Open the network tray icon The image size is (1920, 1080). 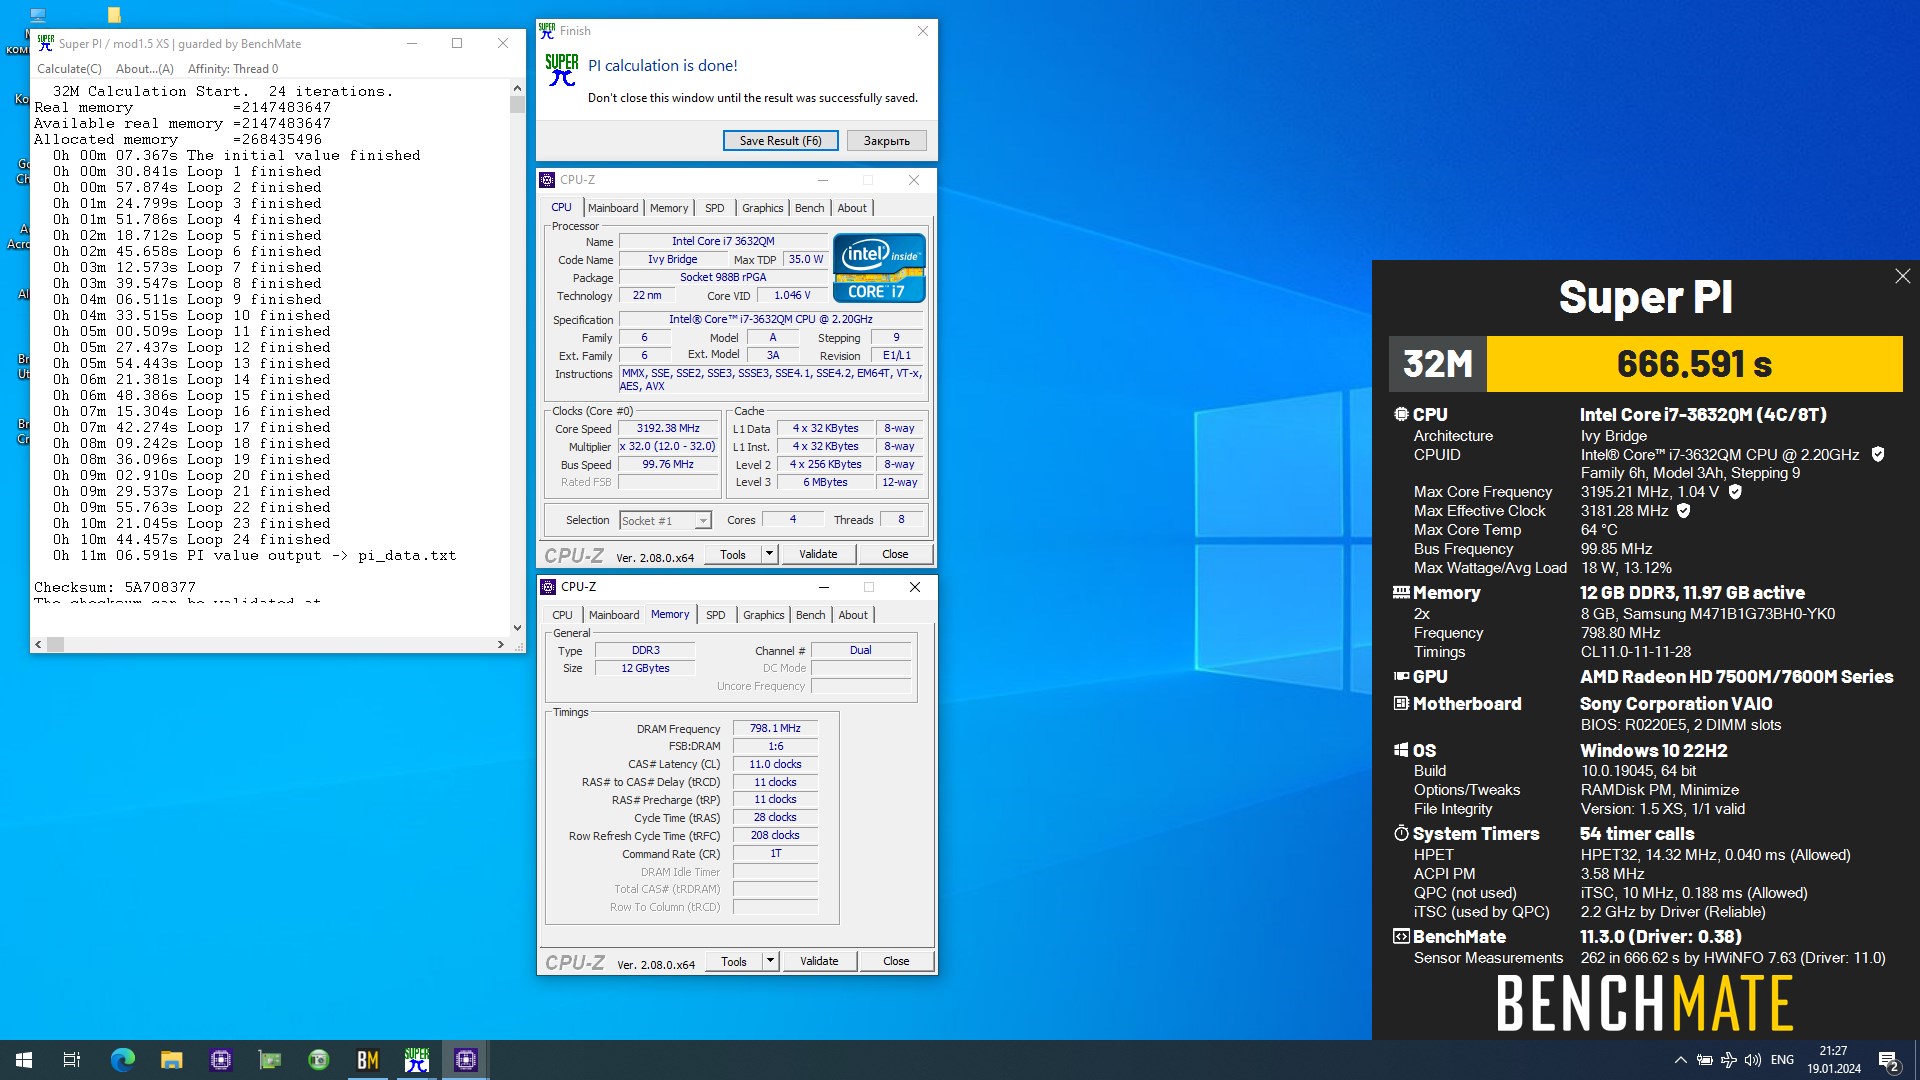click(x=1728, y=1060)
